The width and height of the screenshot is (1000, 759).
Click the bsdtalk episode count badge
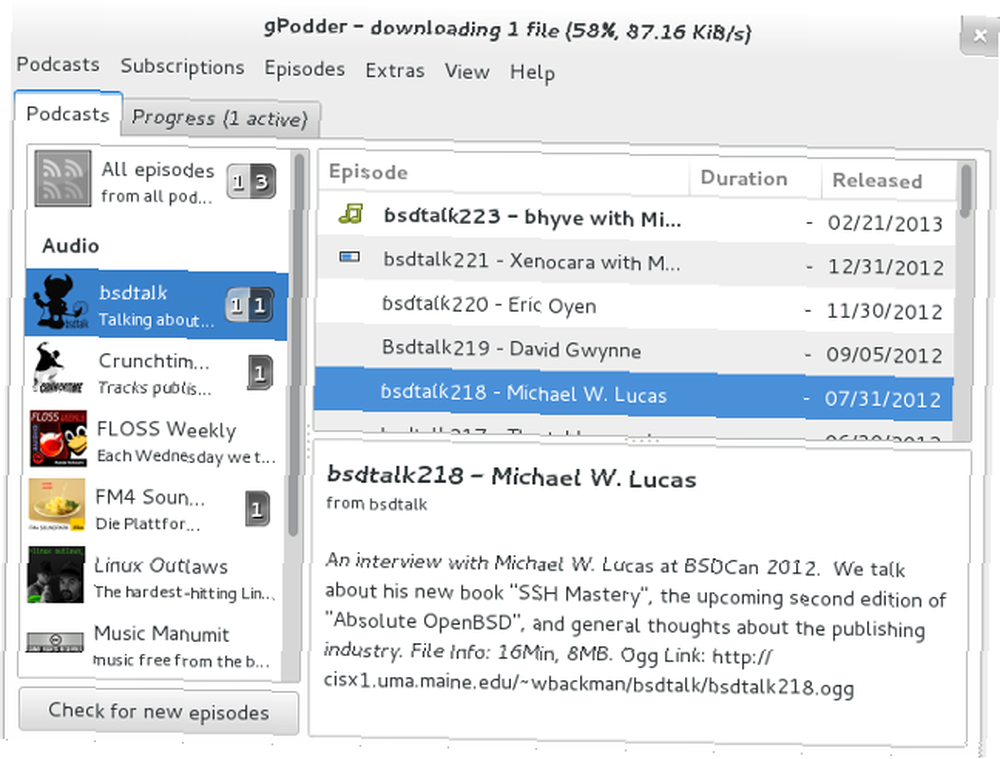[x=249, y=305]
